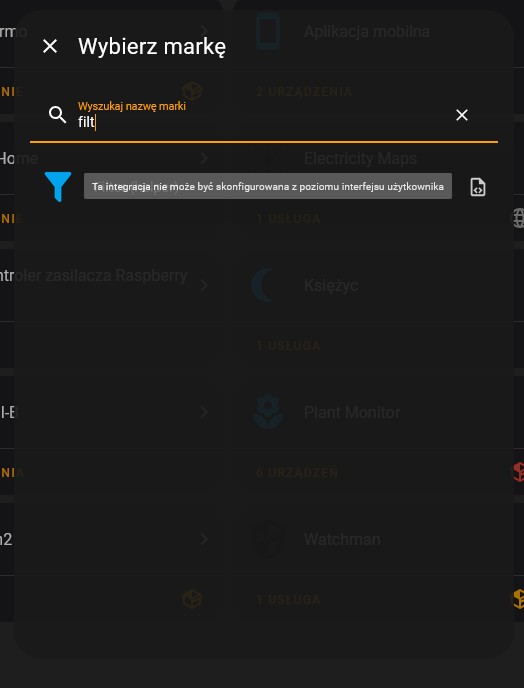Open the Filter integration documentation icon
The width and height of the screenshot is (524, 688).
pos(477,187)
